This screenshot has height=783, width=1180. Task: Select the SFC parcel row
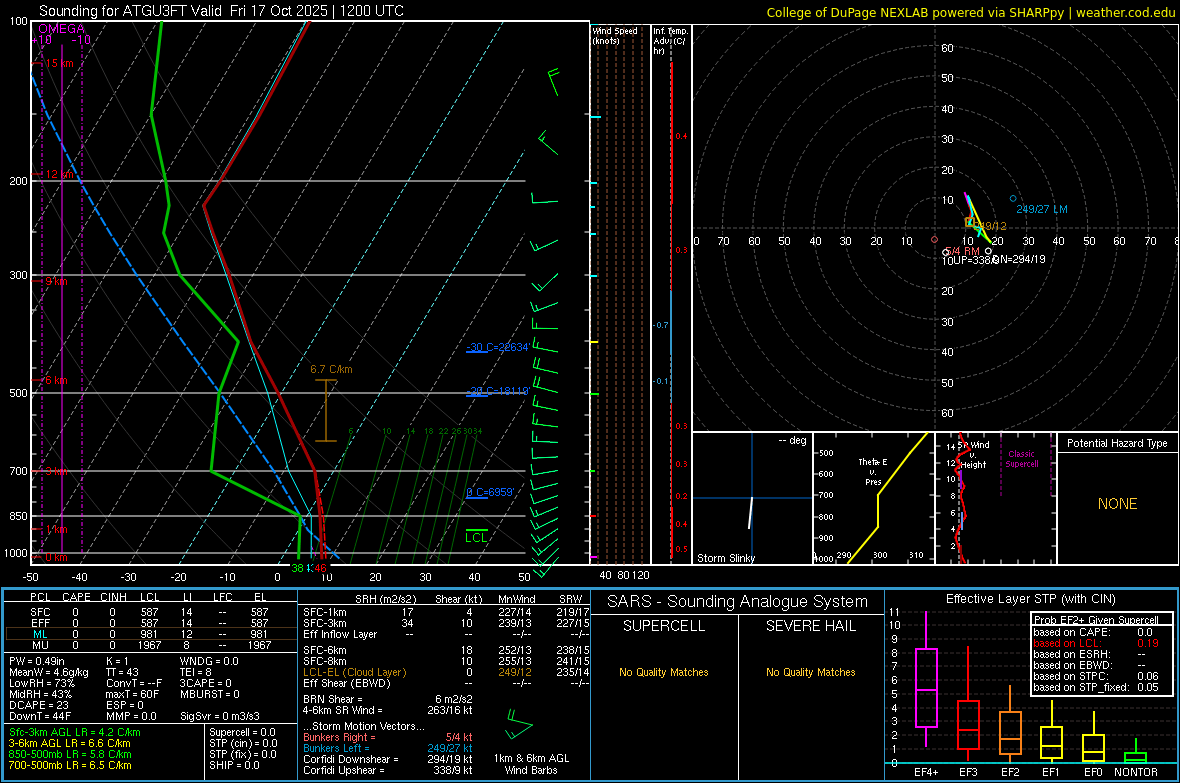point(149,612)
